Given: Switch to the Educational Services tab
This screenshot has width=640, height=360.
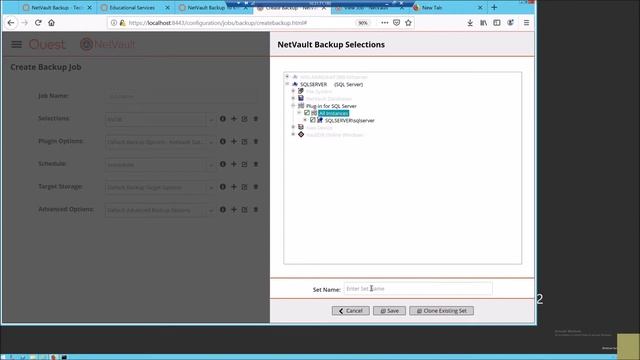Looking at the screenshot, I should tap(135, 7).
